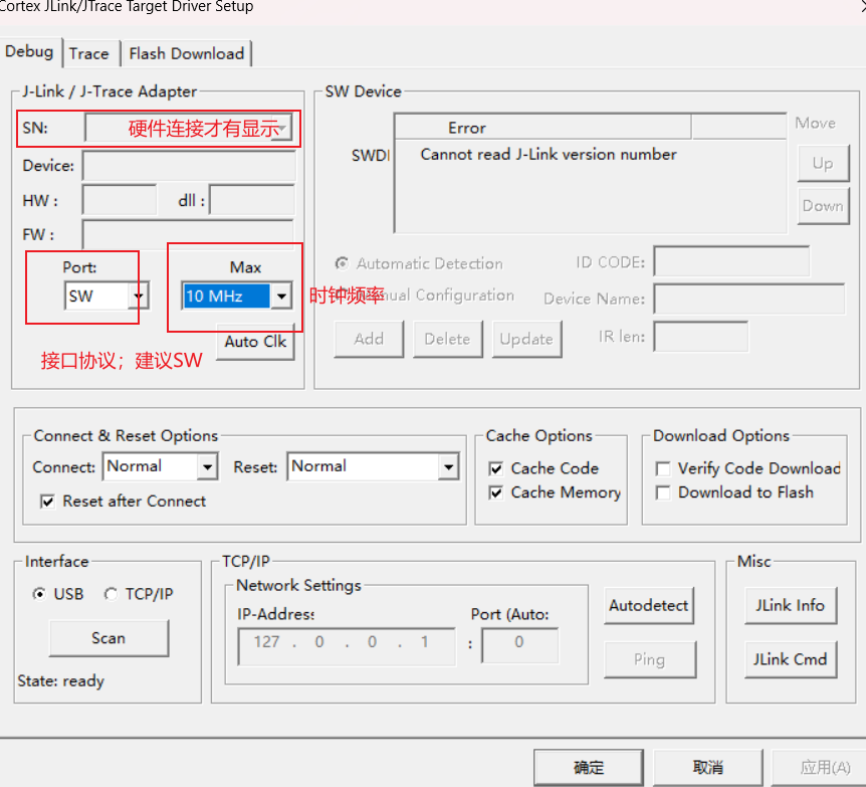The image size is (866, 787).
Task: Click the Move Down button
Action: (823, 206)
